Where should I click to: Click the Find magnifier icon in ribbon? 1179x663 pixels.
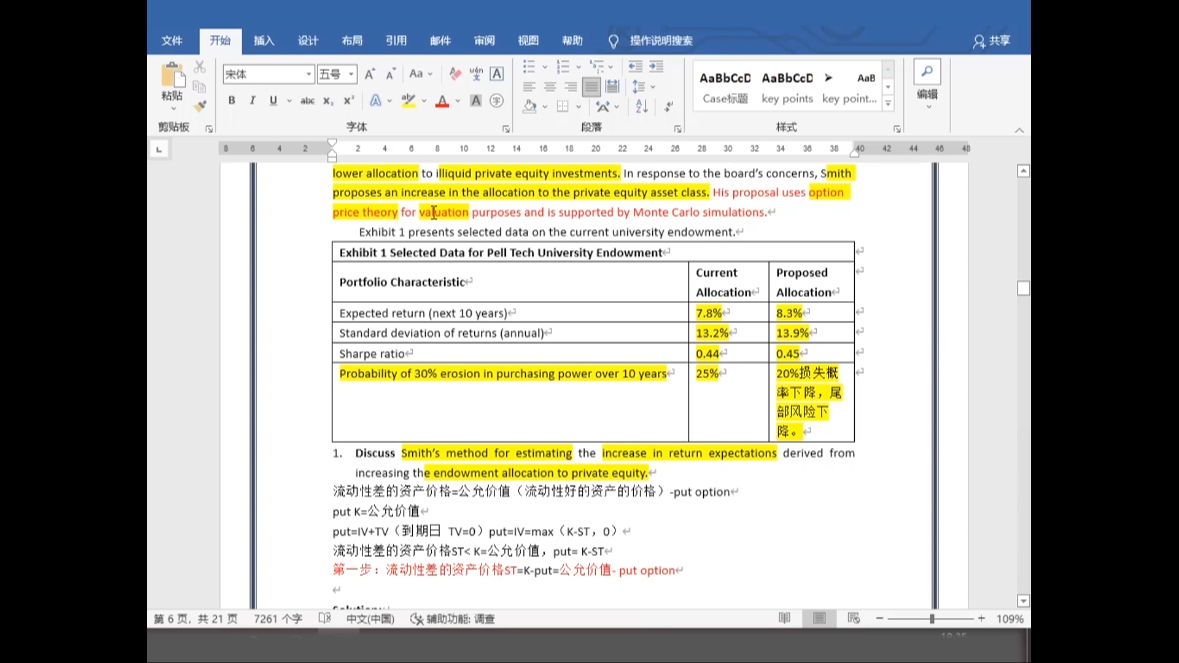[927, 73]
